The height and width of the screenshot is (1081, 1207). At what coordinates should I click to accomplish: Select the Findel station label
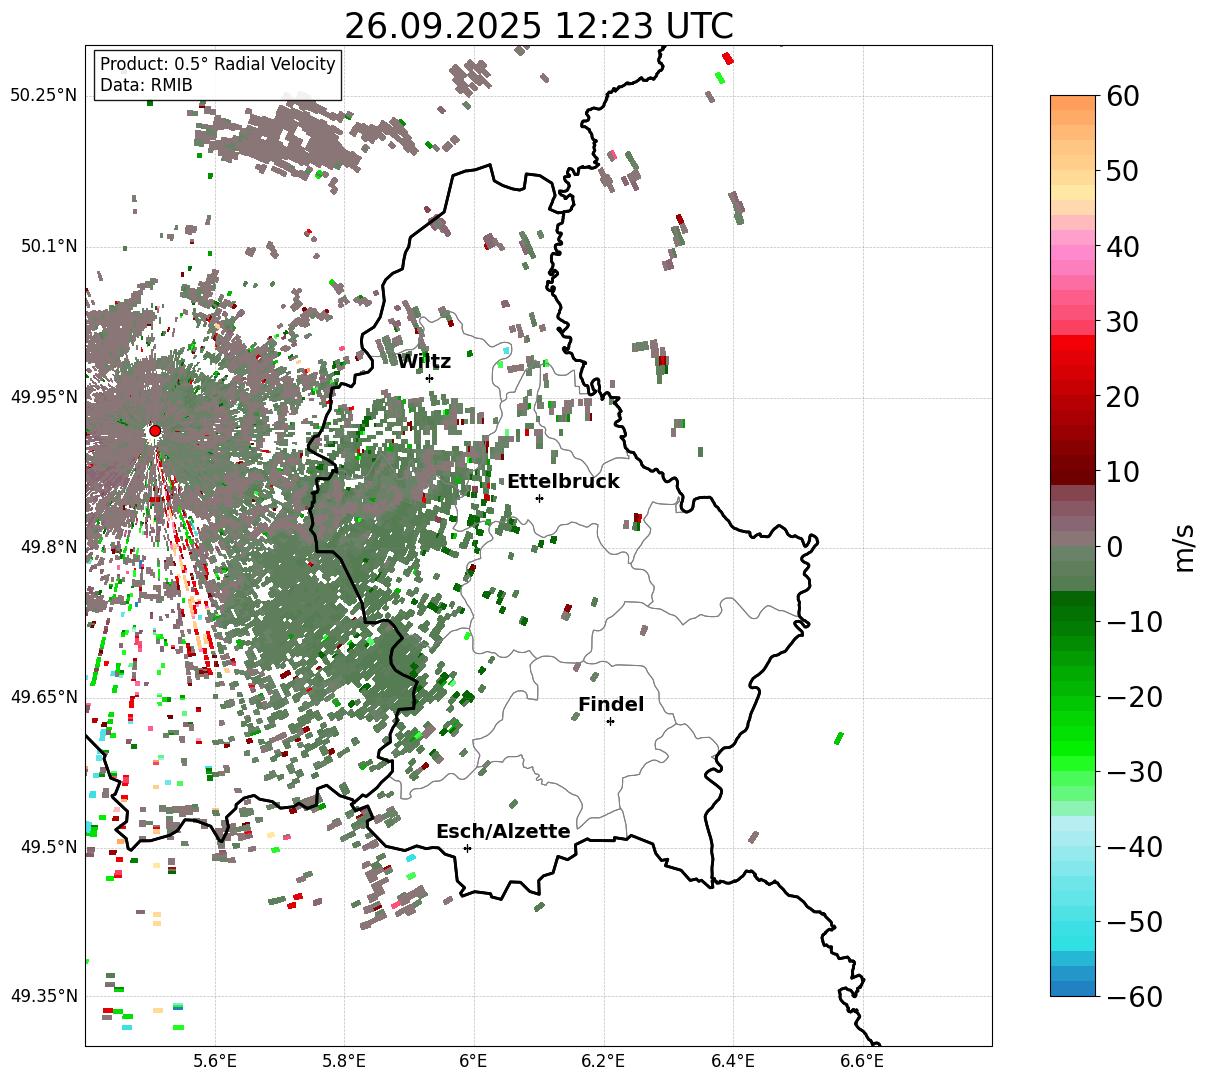pyautogui.click(x=611, y=705)
